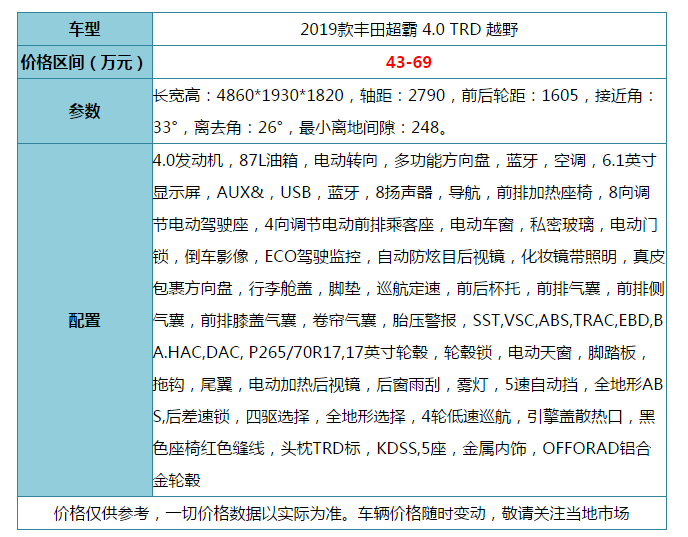The width and height of the screenshot is (688, 537).
Task: Click the ECO驾驶监控 text
Action: tap(313, 257)
